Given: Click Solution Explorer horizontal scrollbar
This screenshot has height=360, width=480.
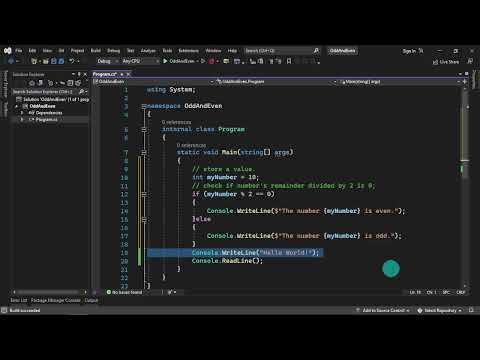Looking at the screenshot, I should (x=50, y=292).
